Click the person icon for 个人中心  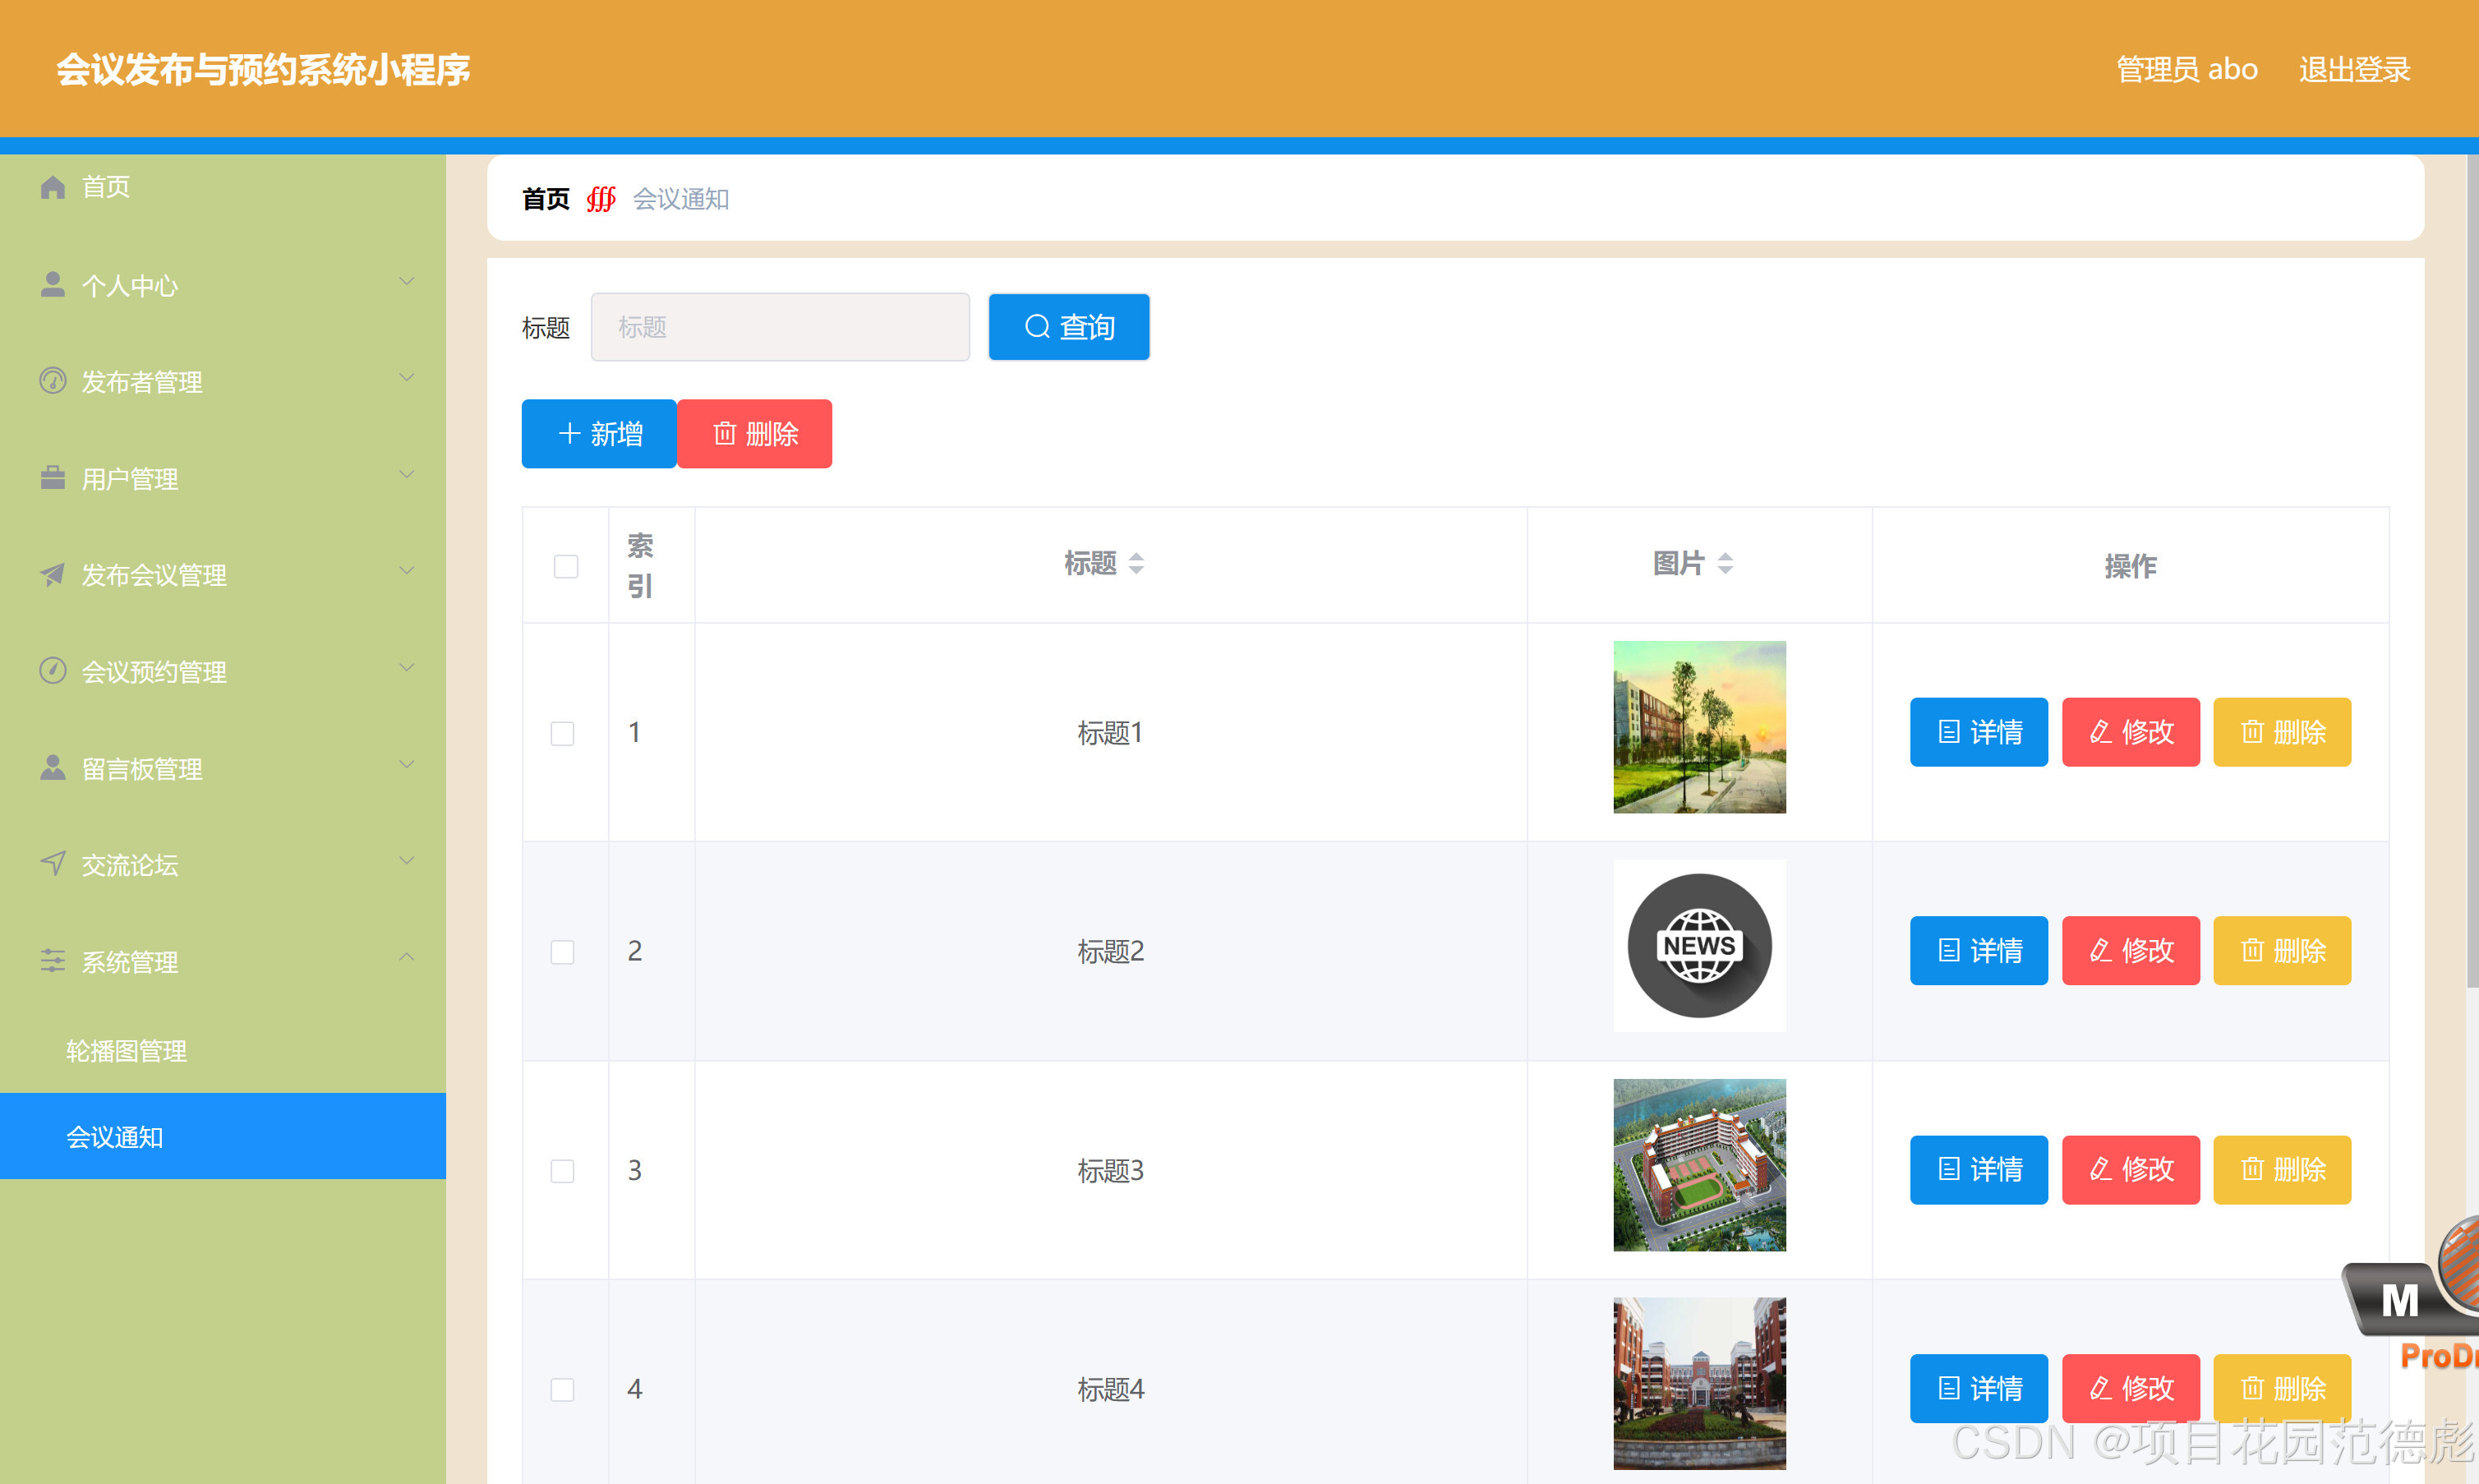click(x=52, y=285)
